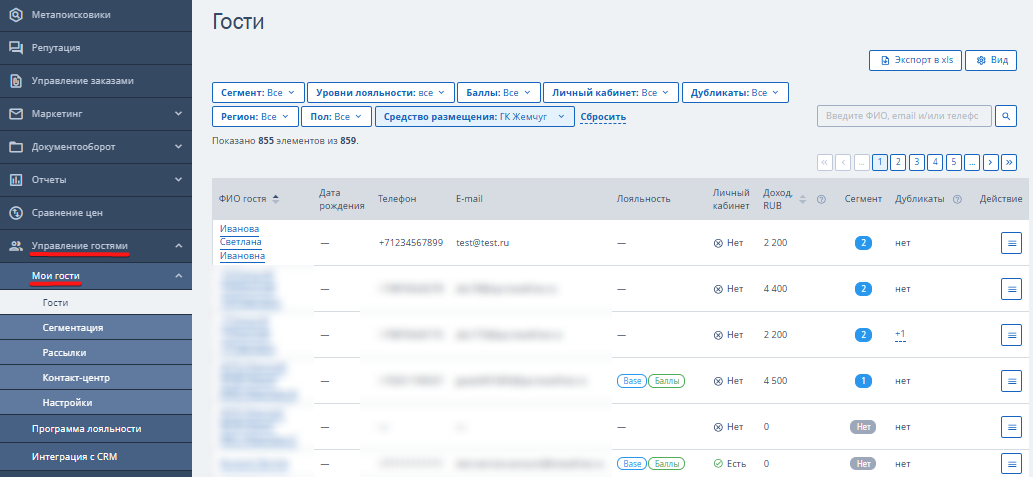Image resolution: width=1033 pixels, height=477 pixels.
Task: Open guest Иванова Светлана Ивановна link
Action: click(x=242, y=242)
